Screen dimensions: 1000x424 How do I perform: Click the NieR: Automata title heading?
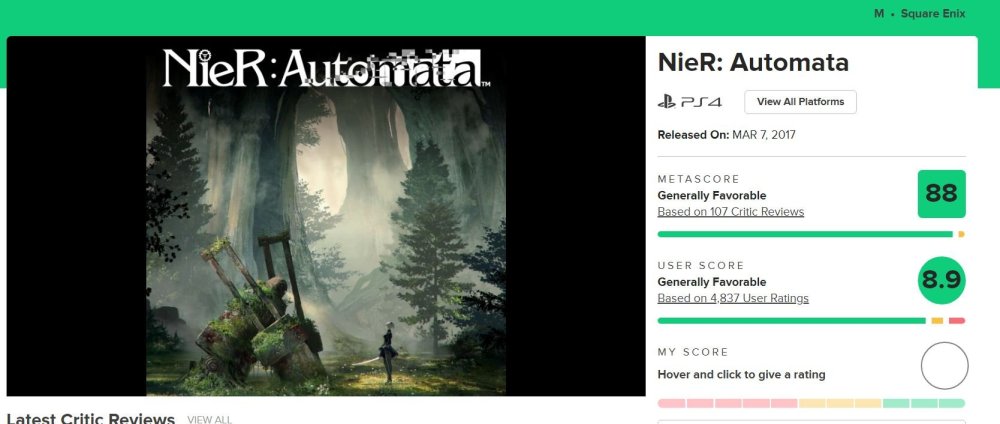click(752, 62)
